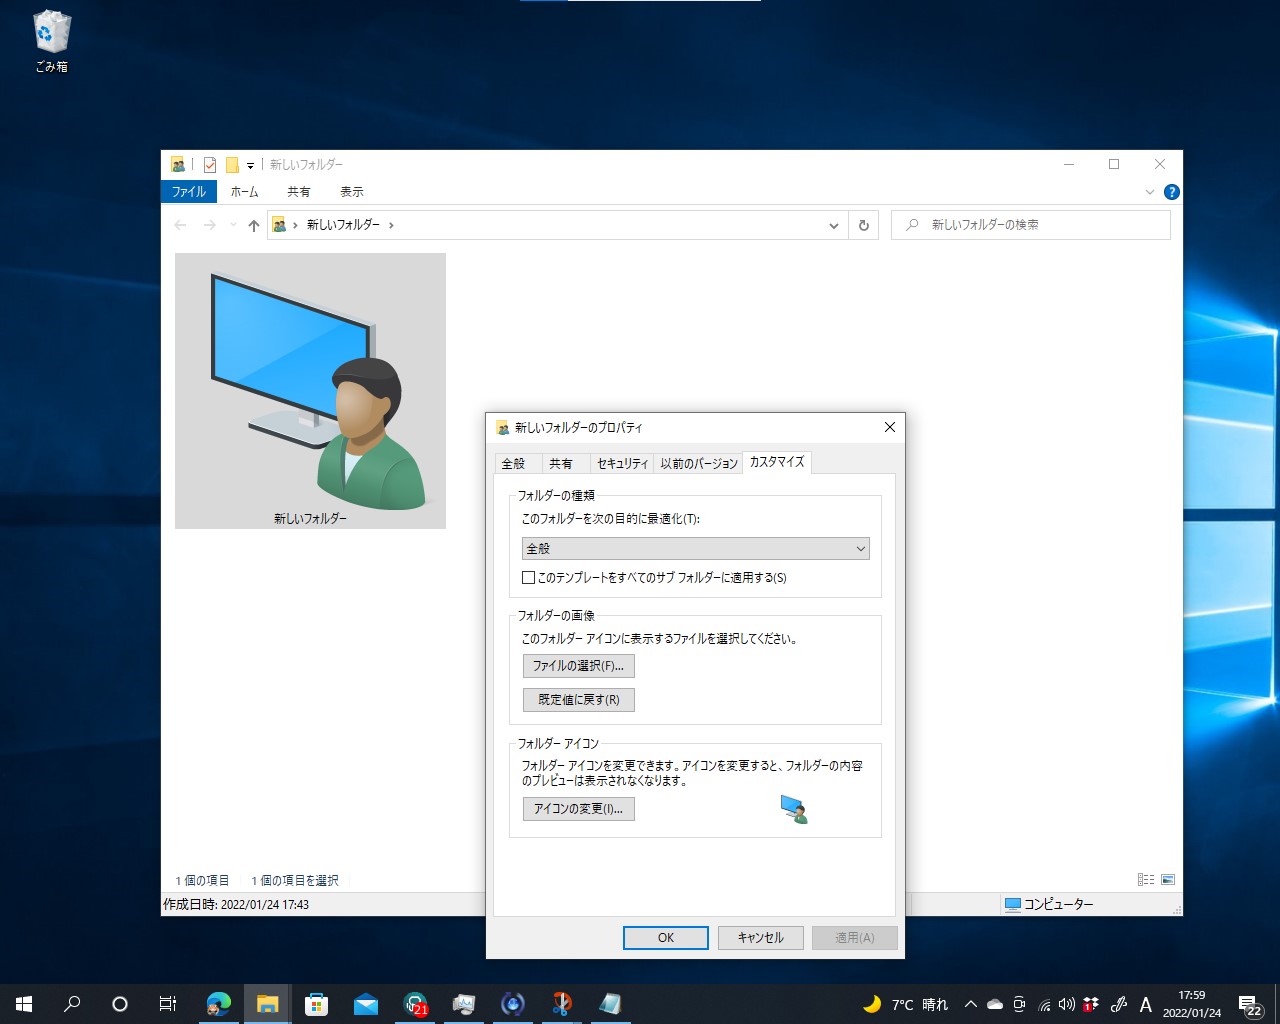The width and height of the screenshot is (1280, 1024).
Task: Click the Restore Default folder image button
Action: click(x=578, y=699)
